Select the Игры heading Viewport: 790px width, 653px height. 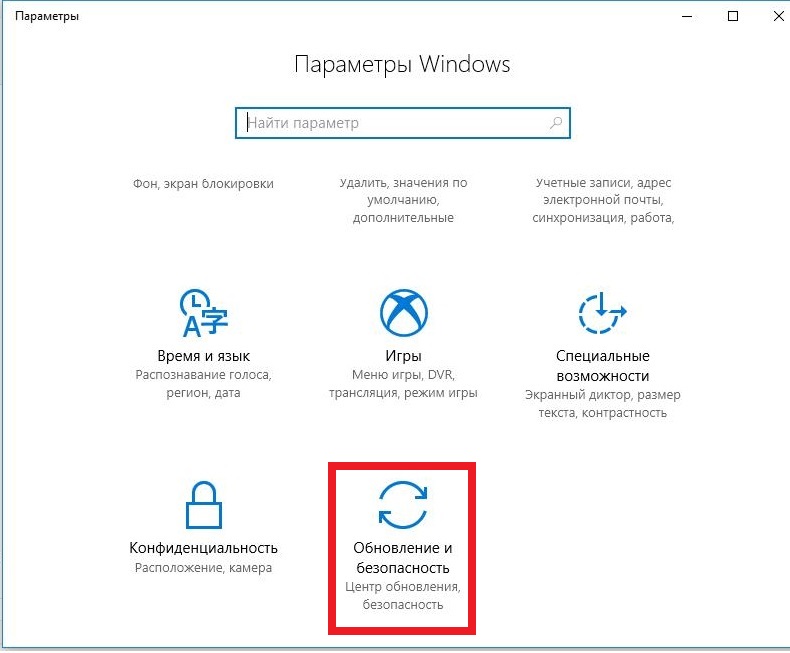(403, 356)
